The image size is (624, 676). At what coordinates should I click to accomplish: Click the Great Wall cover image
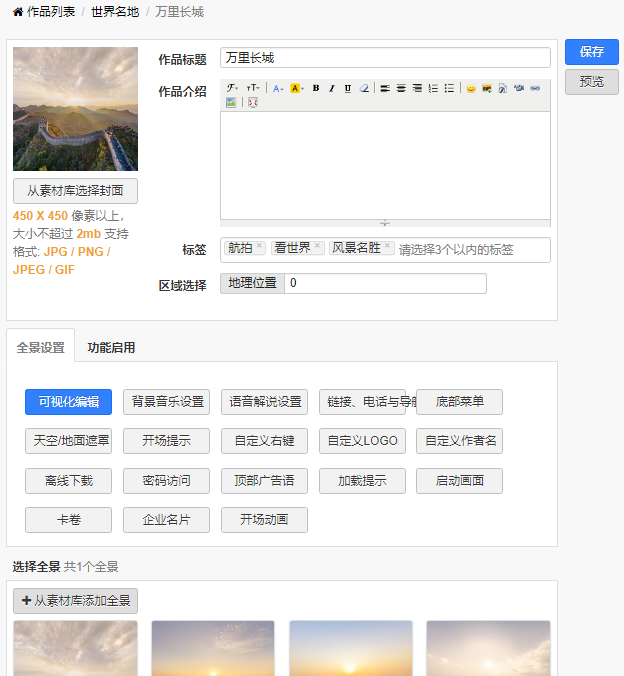pyautogui.click(x=75, y=109)
